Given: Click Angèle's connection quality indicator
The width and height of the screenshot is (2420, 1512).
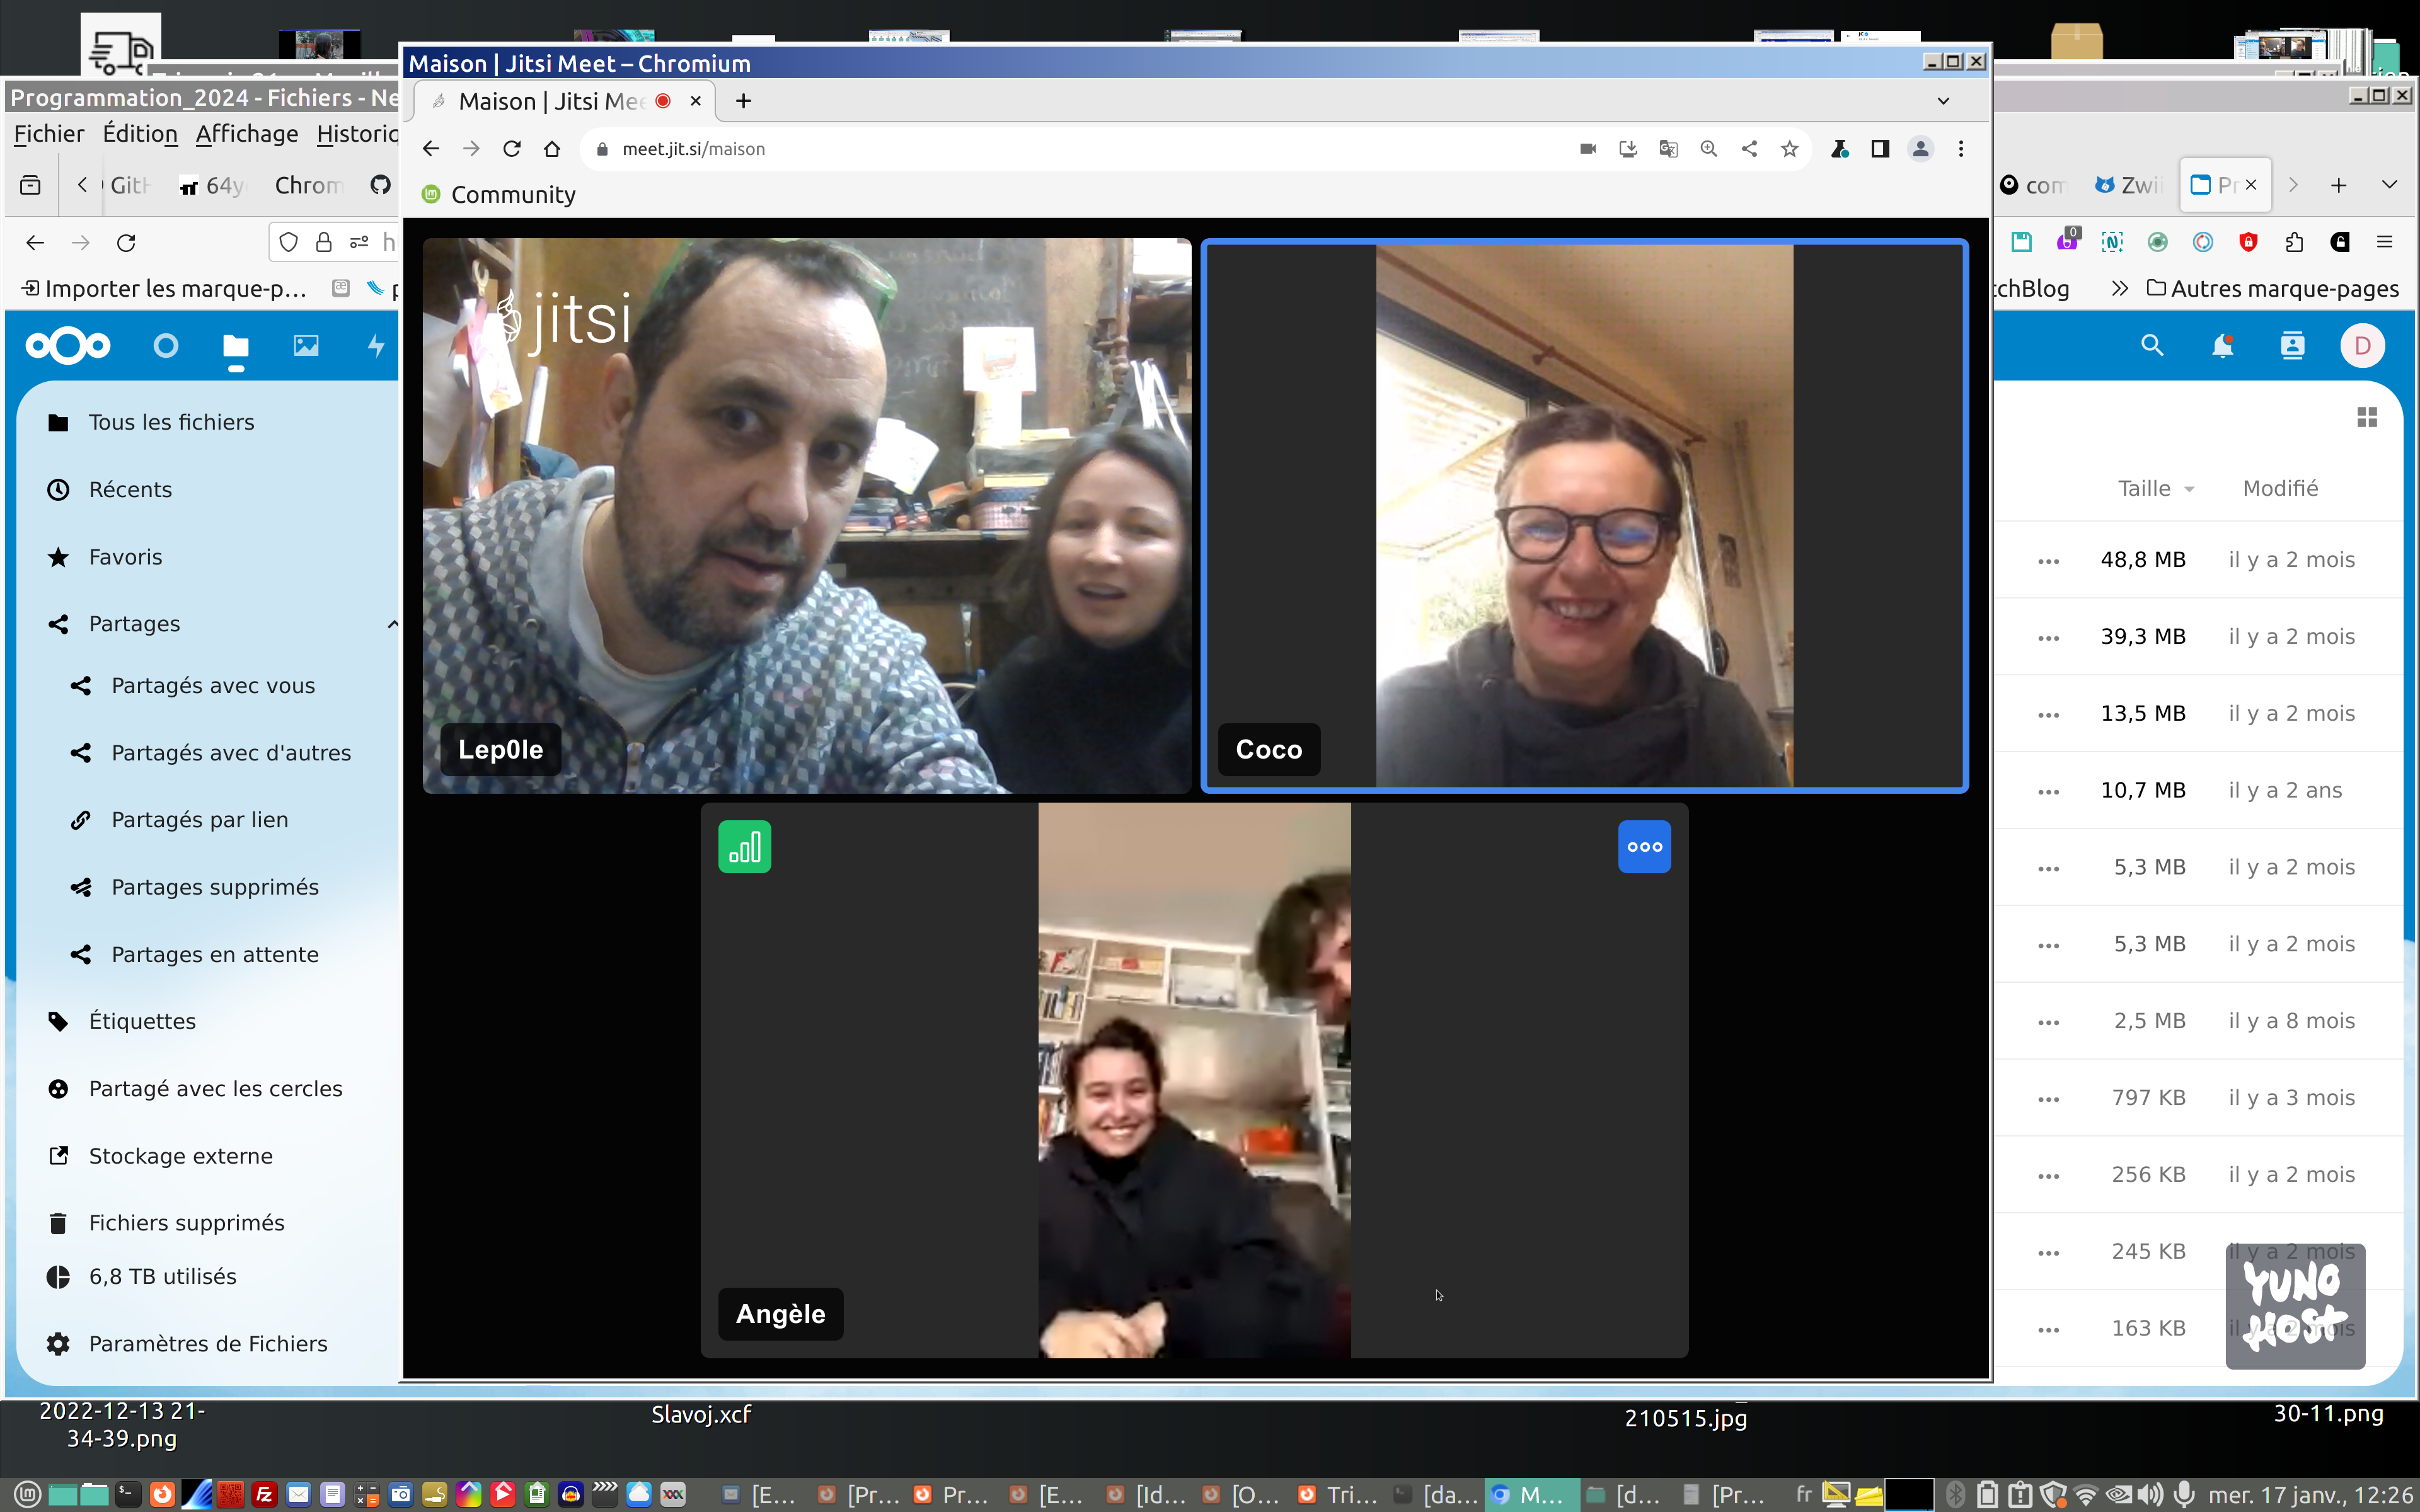Looking at the screenshot, I should (x=744, y=847).
